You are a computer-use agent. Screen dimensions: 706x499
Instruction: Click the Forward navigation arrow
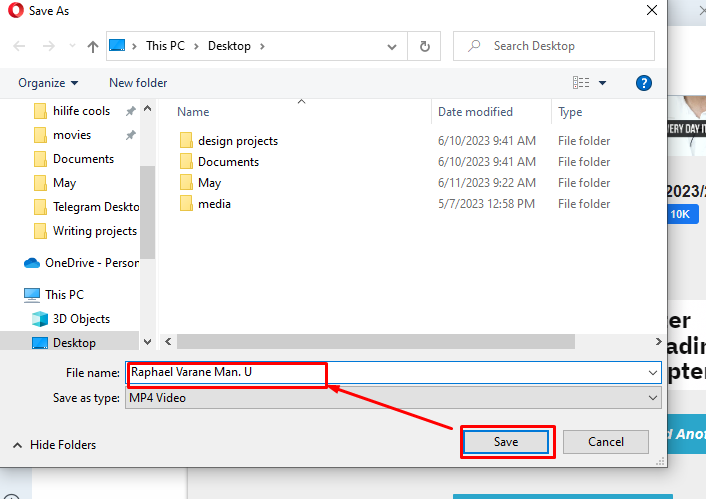pyautogui.click(x=49, y=46)
